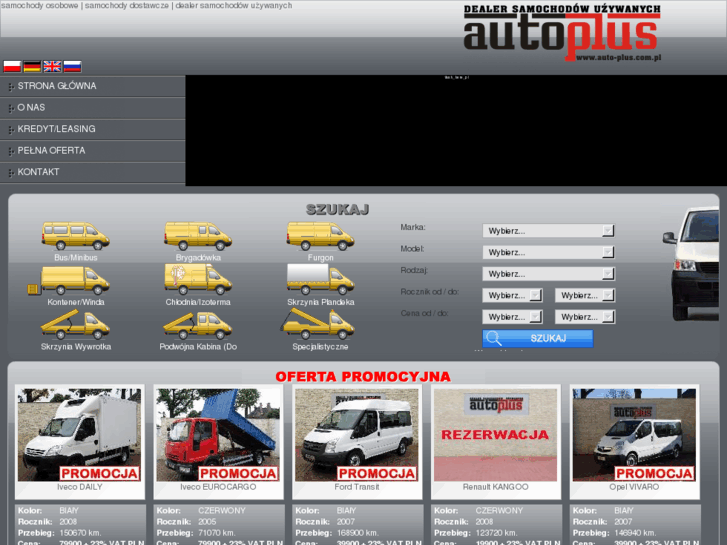Select the Skrzynia Wywrotka tipper icon
Screen dimensions: 727x545
[75, 325]
